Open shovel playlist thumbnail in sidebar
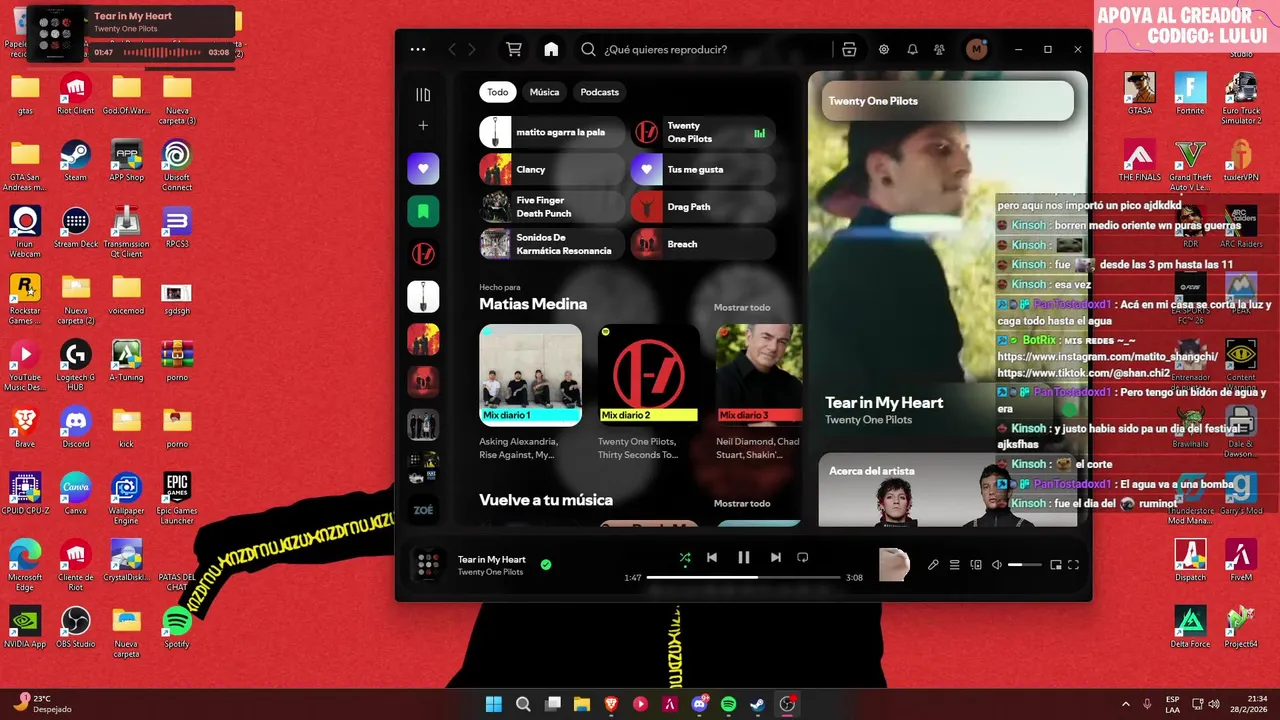 click(423, 297)
